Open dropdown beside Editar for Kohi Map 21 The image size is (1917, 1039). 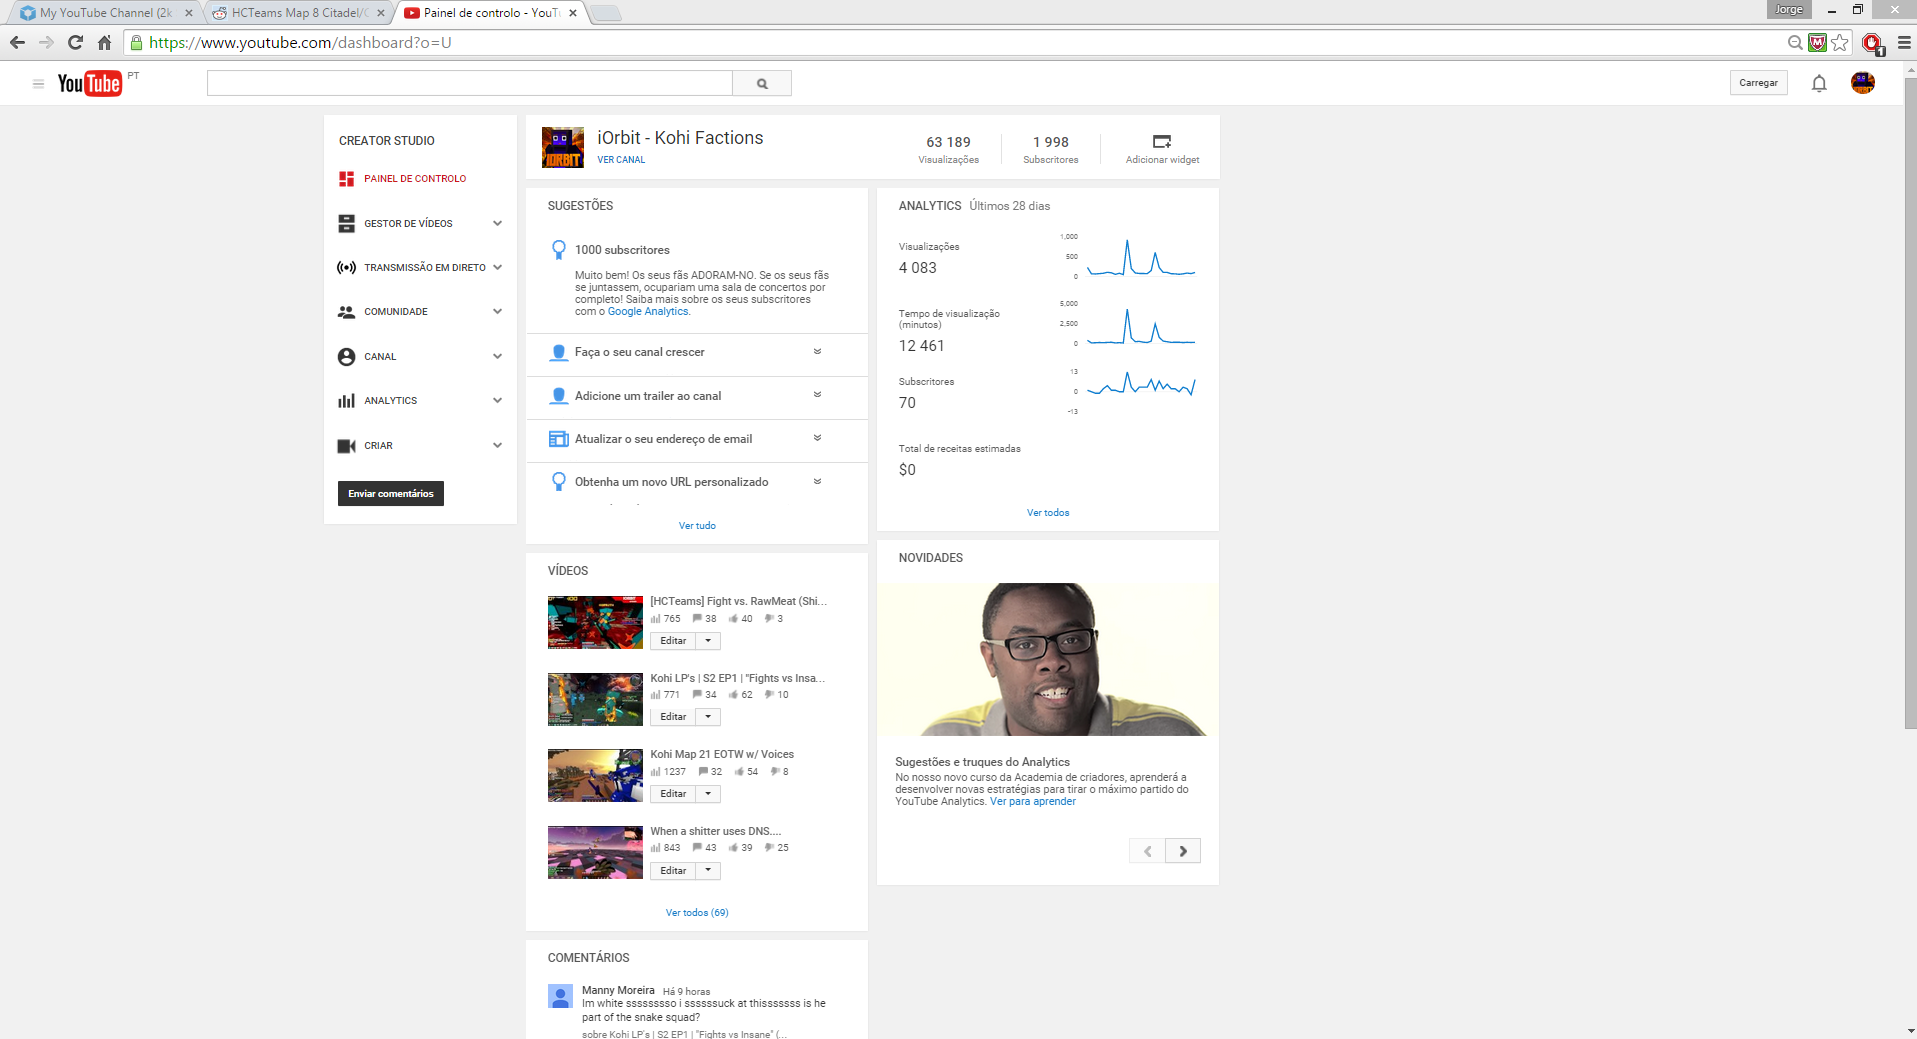(708, 794)
